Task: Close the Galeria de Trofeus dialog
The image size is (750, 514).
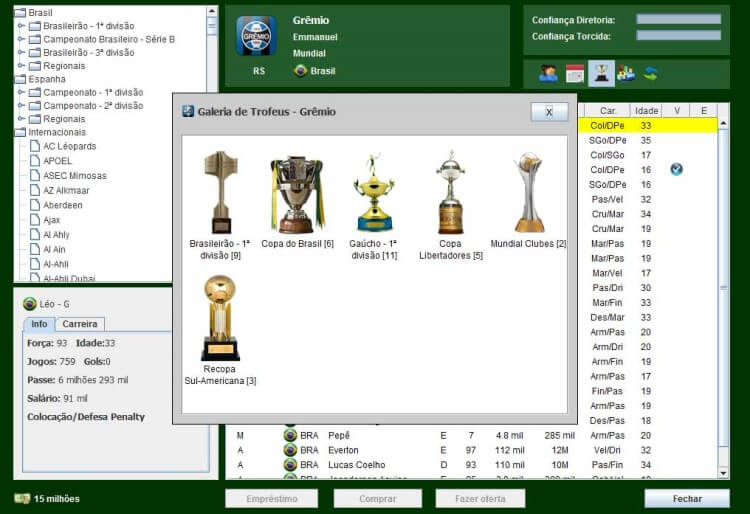Action: (549, 112)
